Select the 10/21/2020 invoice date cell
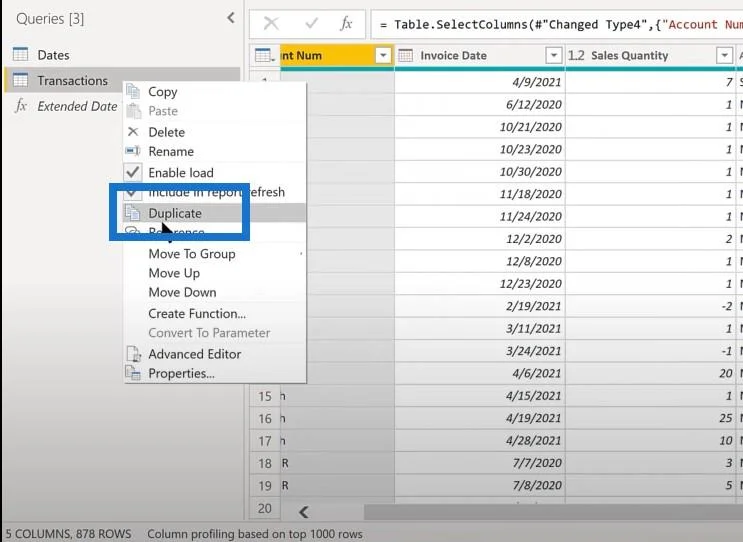 480,126
